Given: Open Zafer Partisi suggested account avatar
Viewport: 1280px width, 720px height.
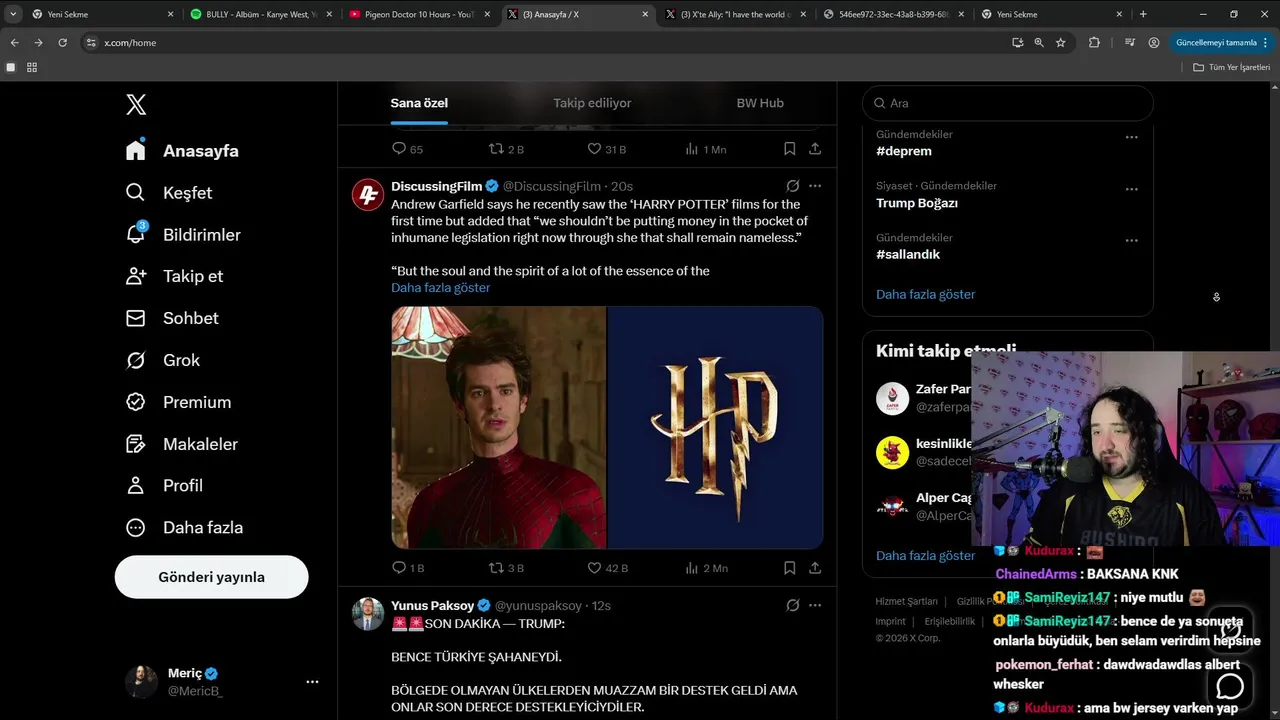Looking at the screenshot, I should pos(892,398).
